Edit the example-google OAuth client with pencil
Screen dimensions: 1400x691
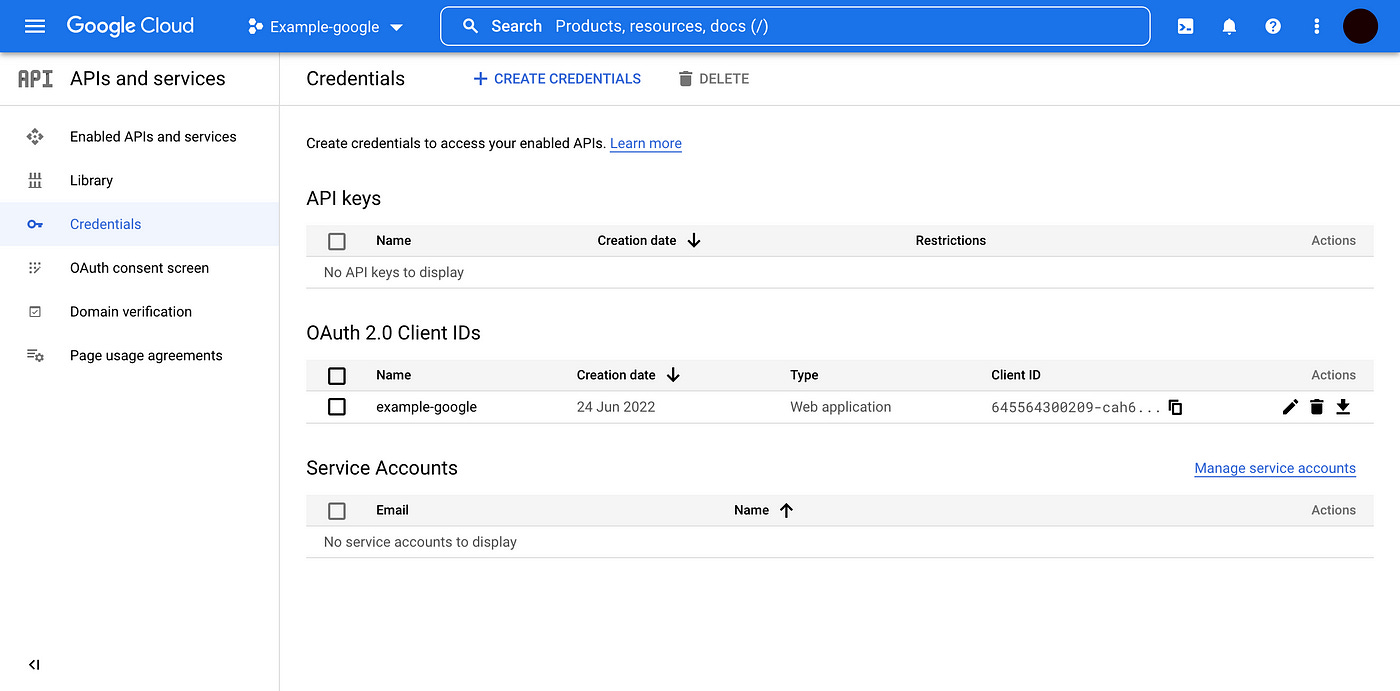(x=1290, y=407)
